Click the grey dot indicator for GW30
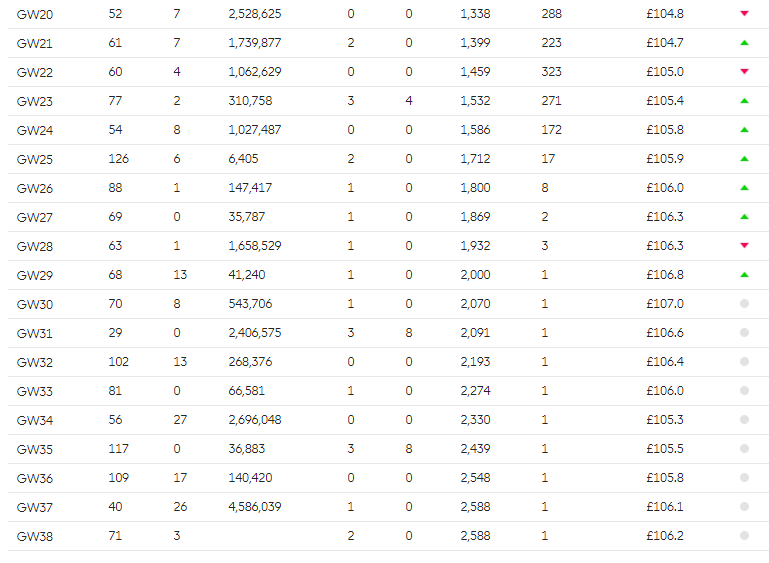 (744, 304)
